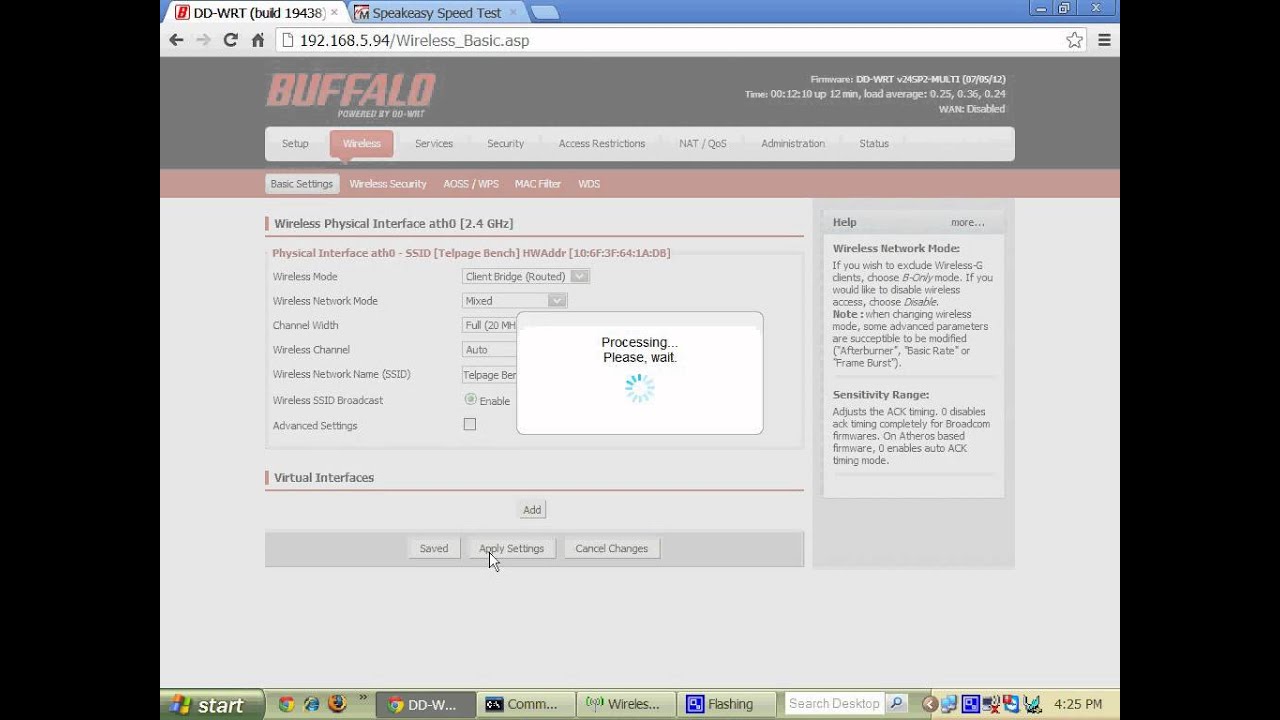The height and width of the screenshot is (720, 1280).
Task: Click the 'Sensitivity Range:' help heading
Action: point(881,395)
